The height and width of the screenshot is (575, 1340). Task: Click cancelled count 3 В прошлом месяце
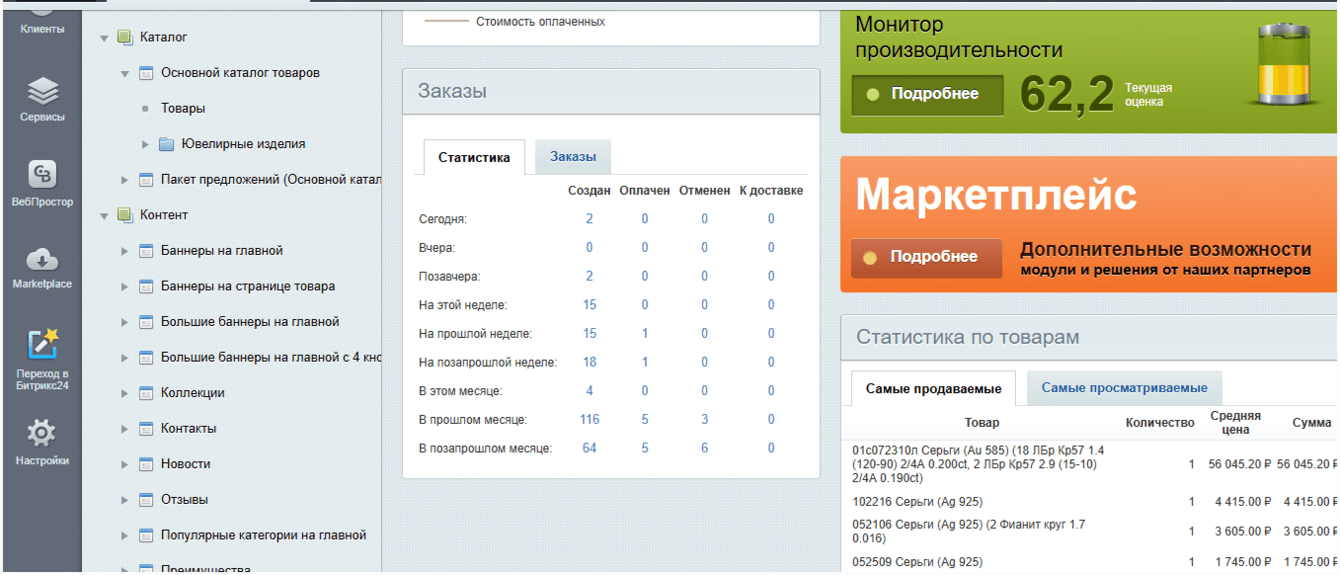(704, 419)
